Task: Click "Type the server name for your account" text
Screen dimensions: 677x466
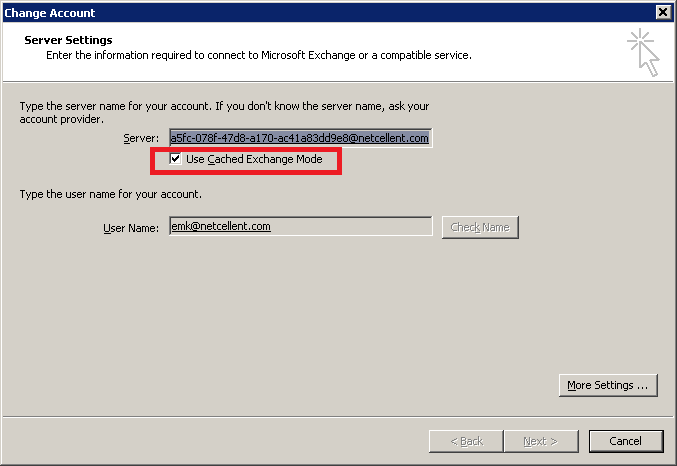Action: [x=224, y=112]
